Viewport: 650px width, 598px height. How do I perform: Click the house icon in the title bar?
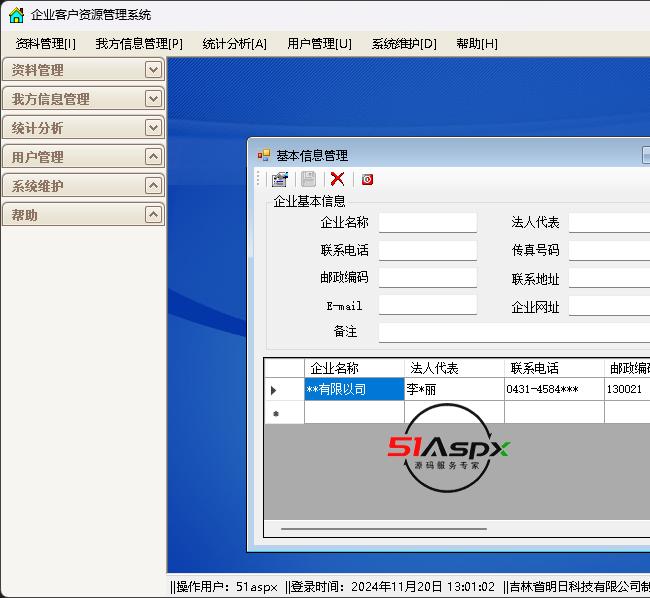17,15
